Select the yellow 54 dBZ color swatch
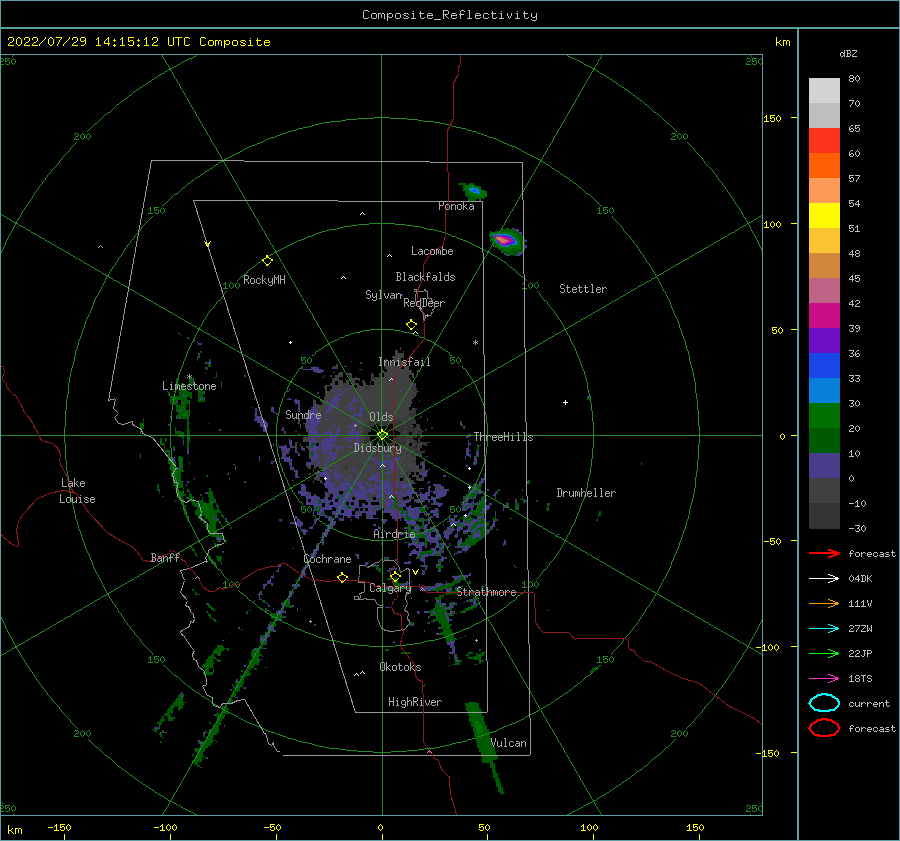 click(824, 215)
